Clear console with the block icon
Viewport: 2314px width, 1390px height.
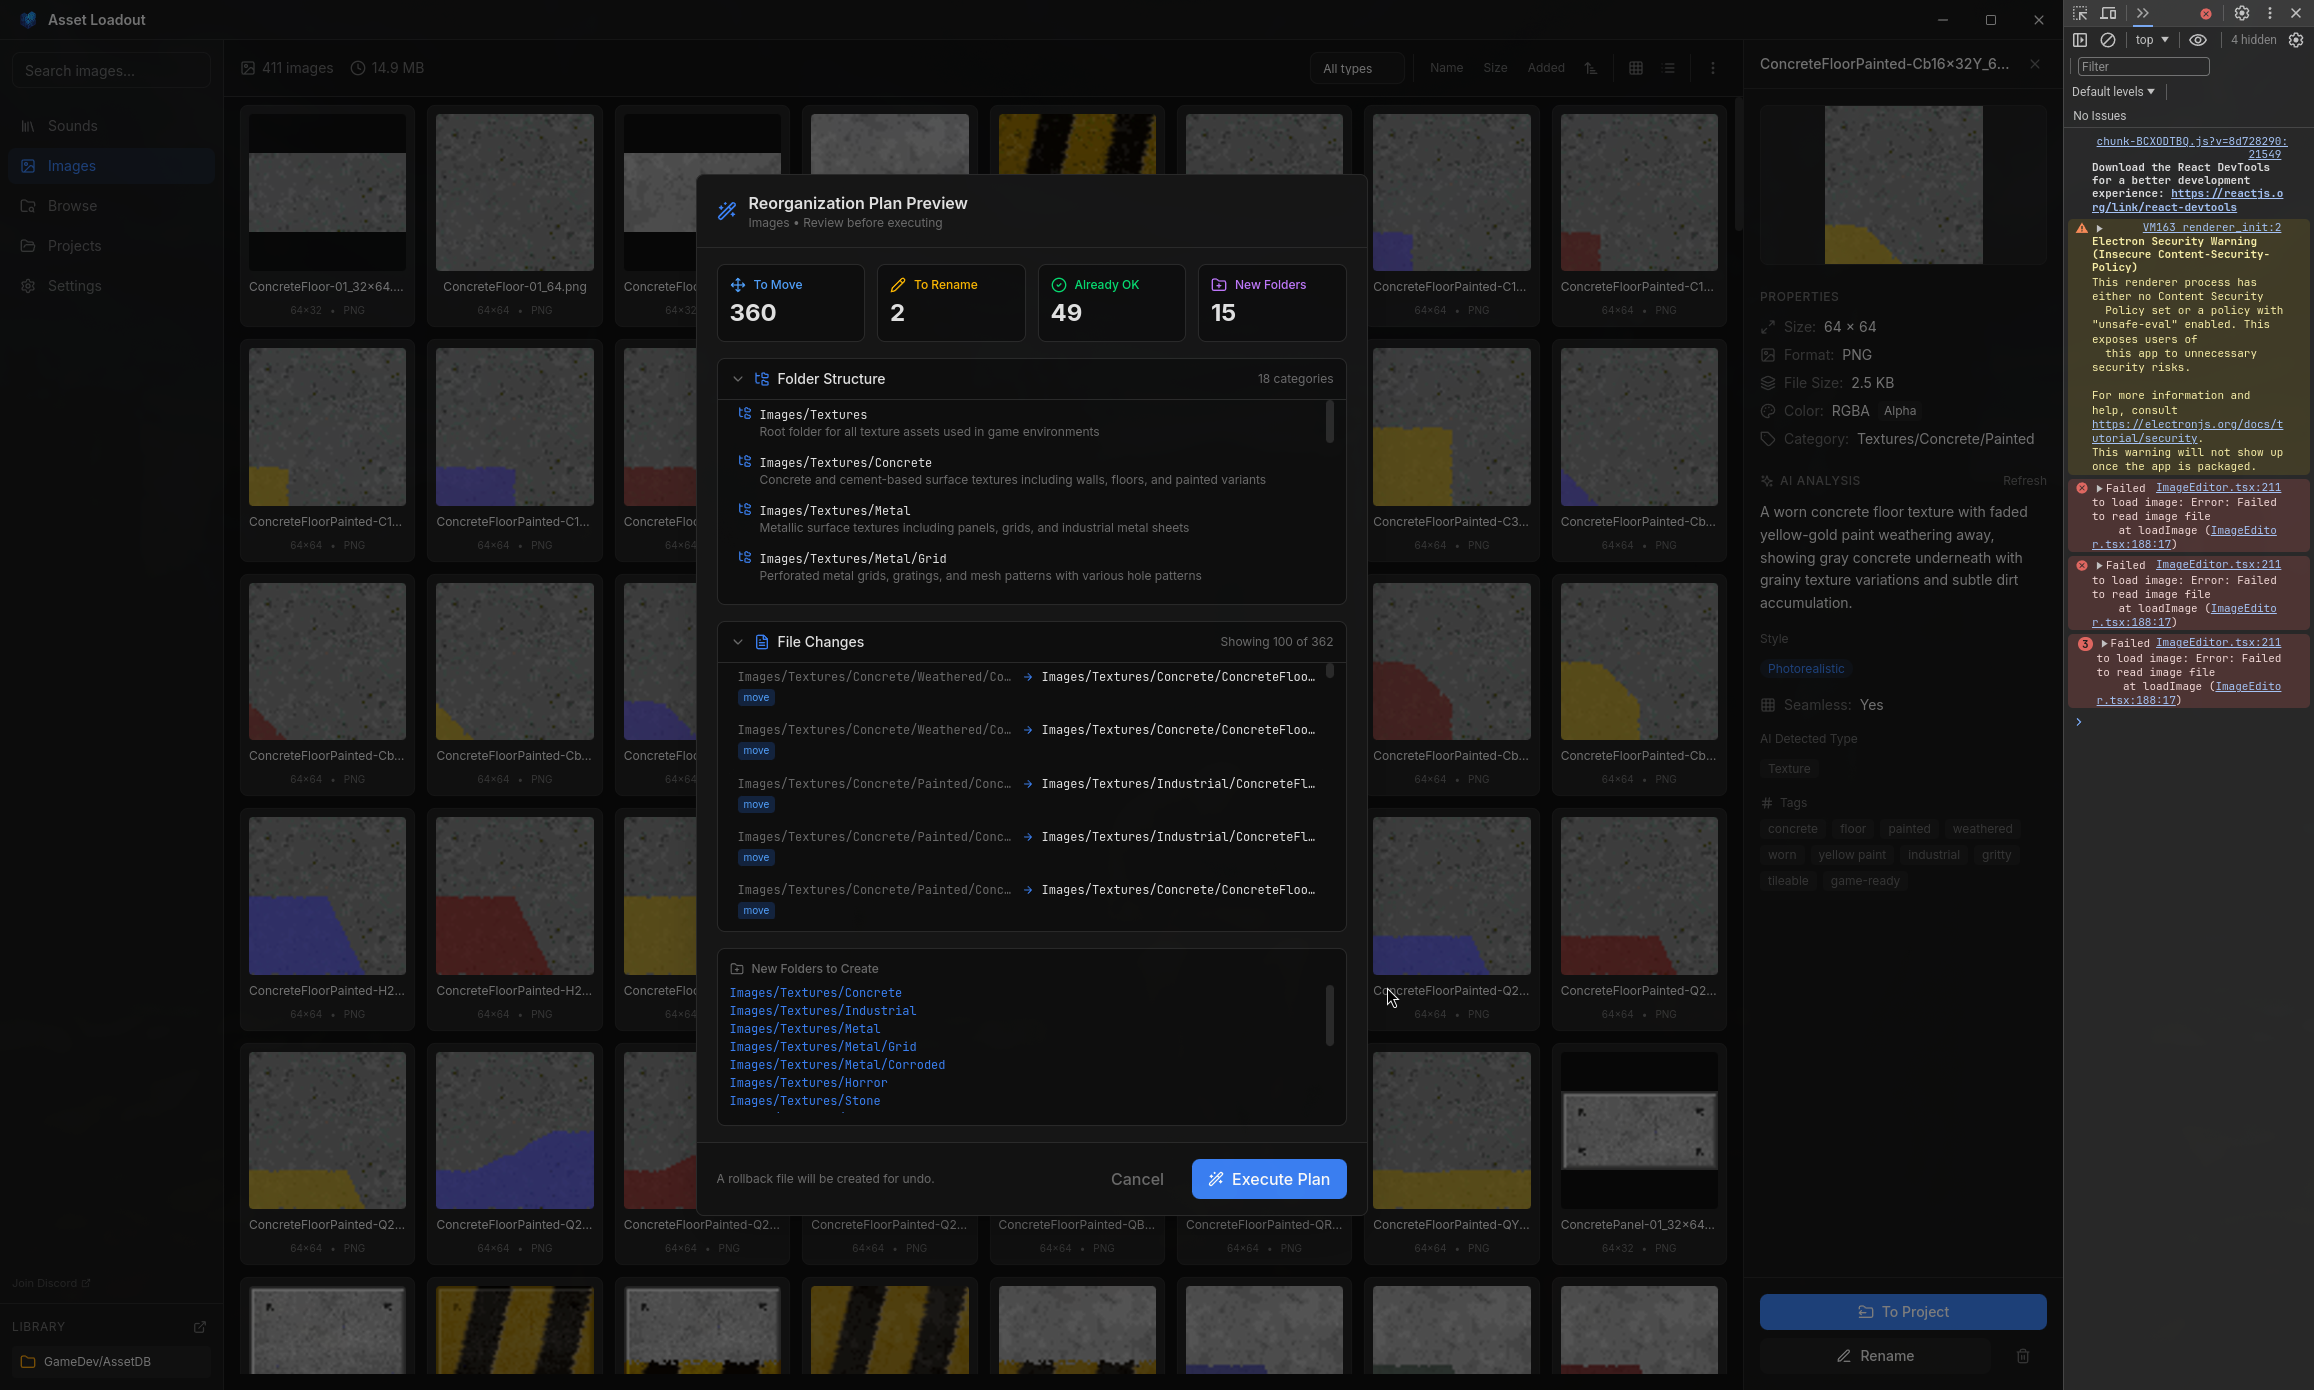pos(2107,40)
